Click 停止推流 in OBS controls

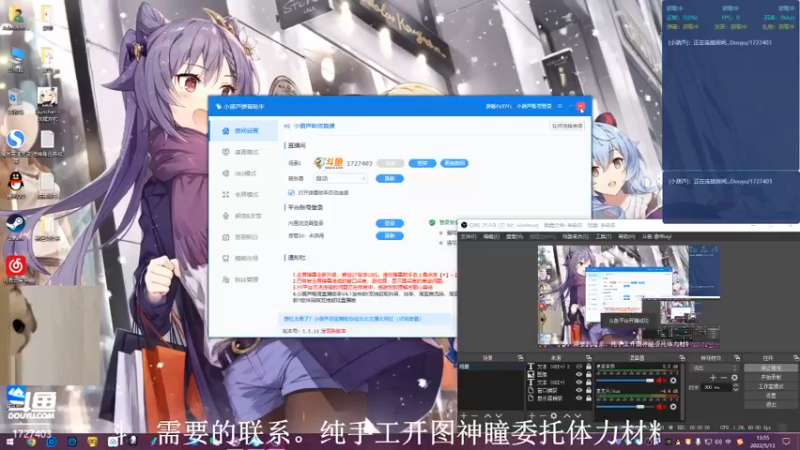click(771, 368)
